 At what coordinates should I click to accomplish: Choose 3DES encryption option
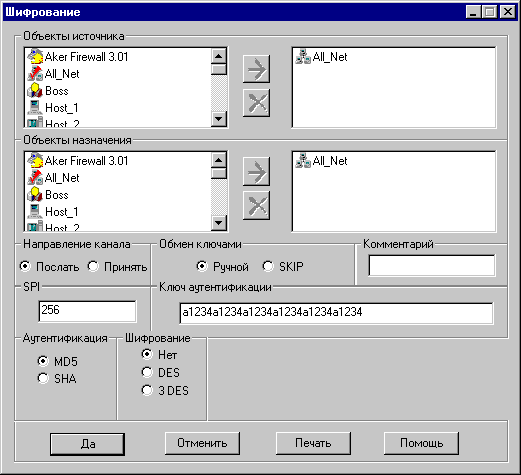click(x=165, y=390)
